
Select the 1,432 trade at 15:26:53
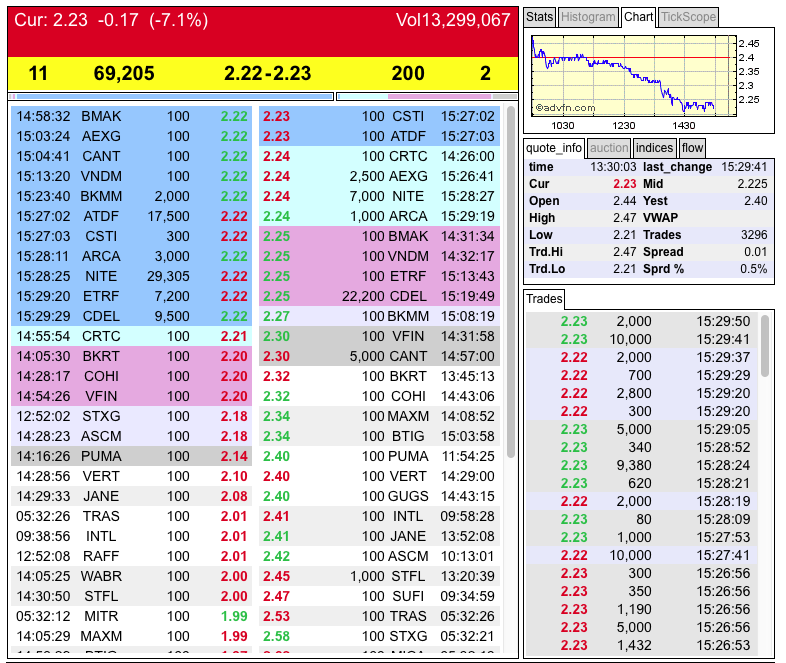(x=642, y=645)
